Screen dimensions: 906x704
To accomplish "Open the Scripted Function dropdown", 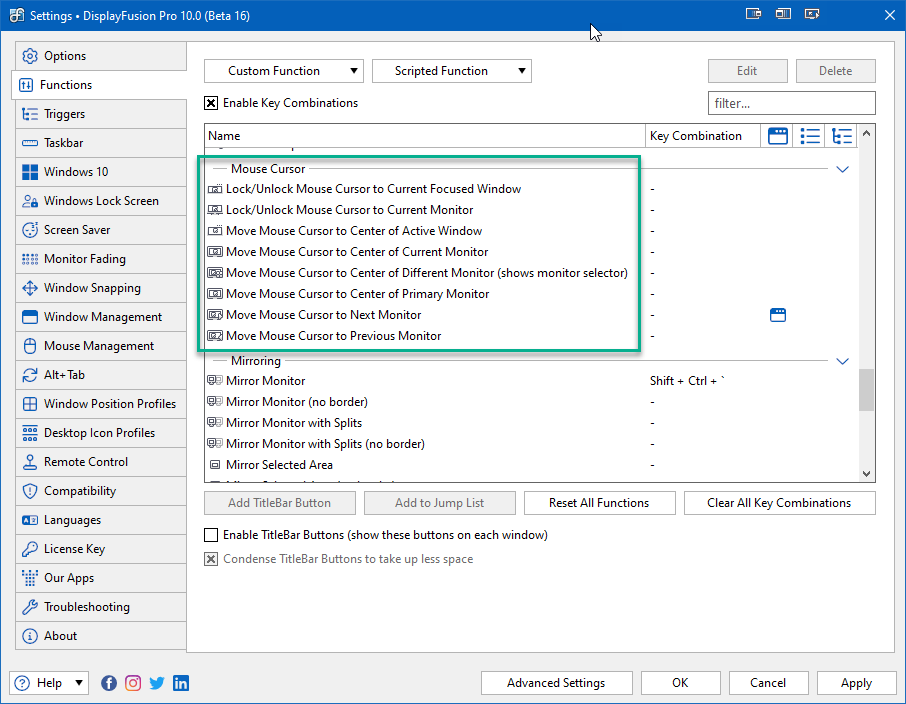I will (452, 71).
